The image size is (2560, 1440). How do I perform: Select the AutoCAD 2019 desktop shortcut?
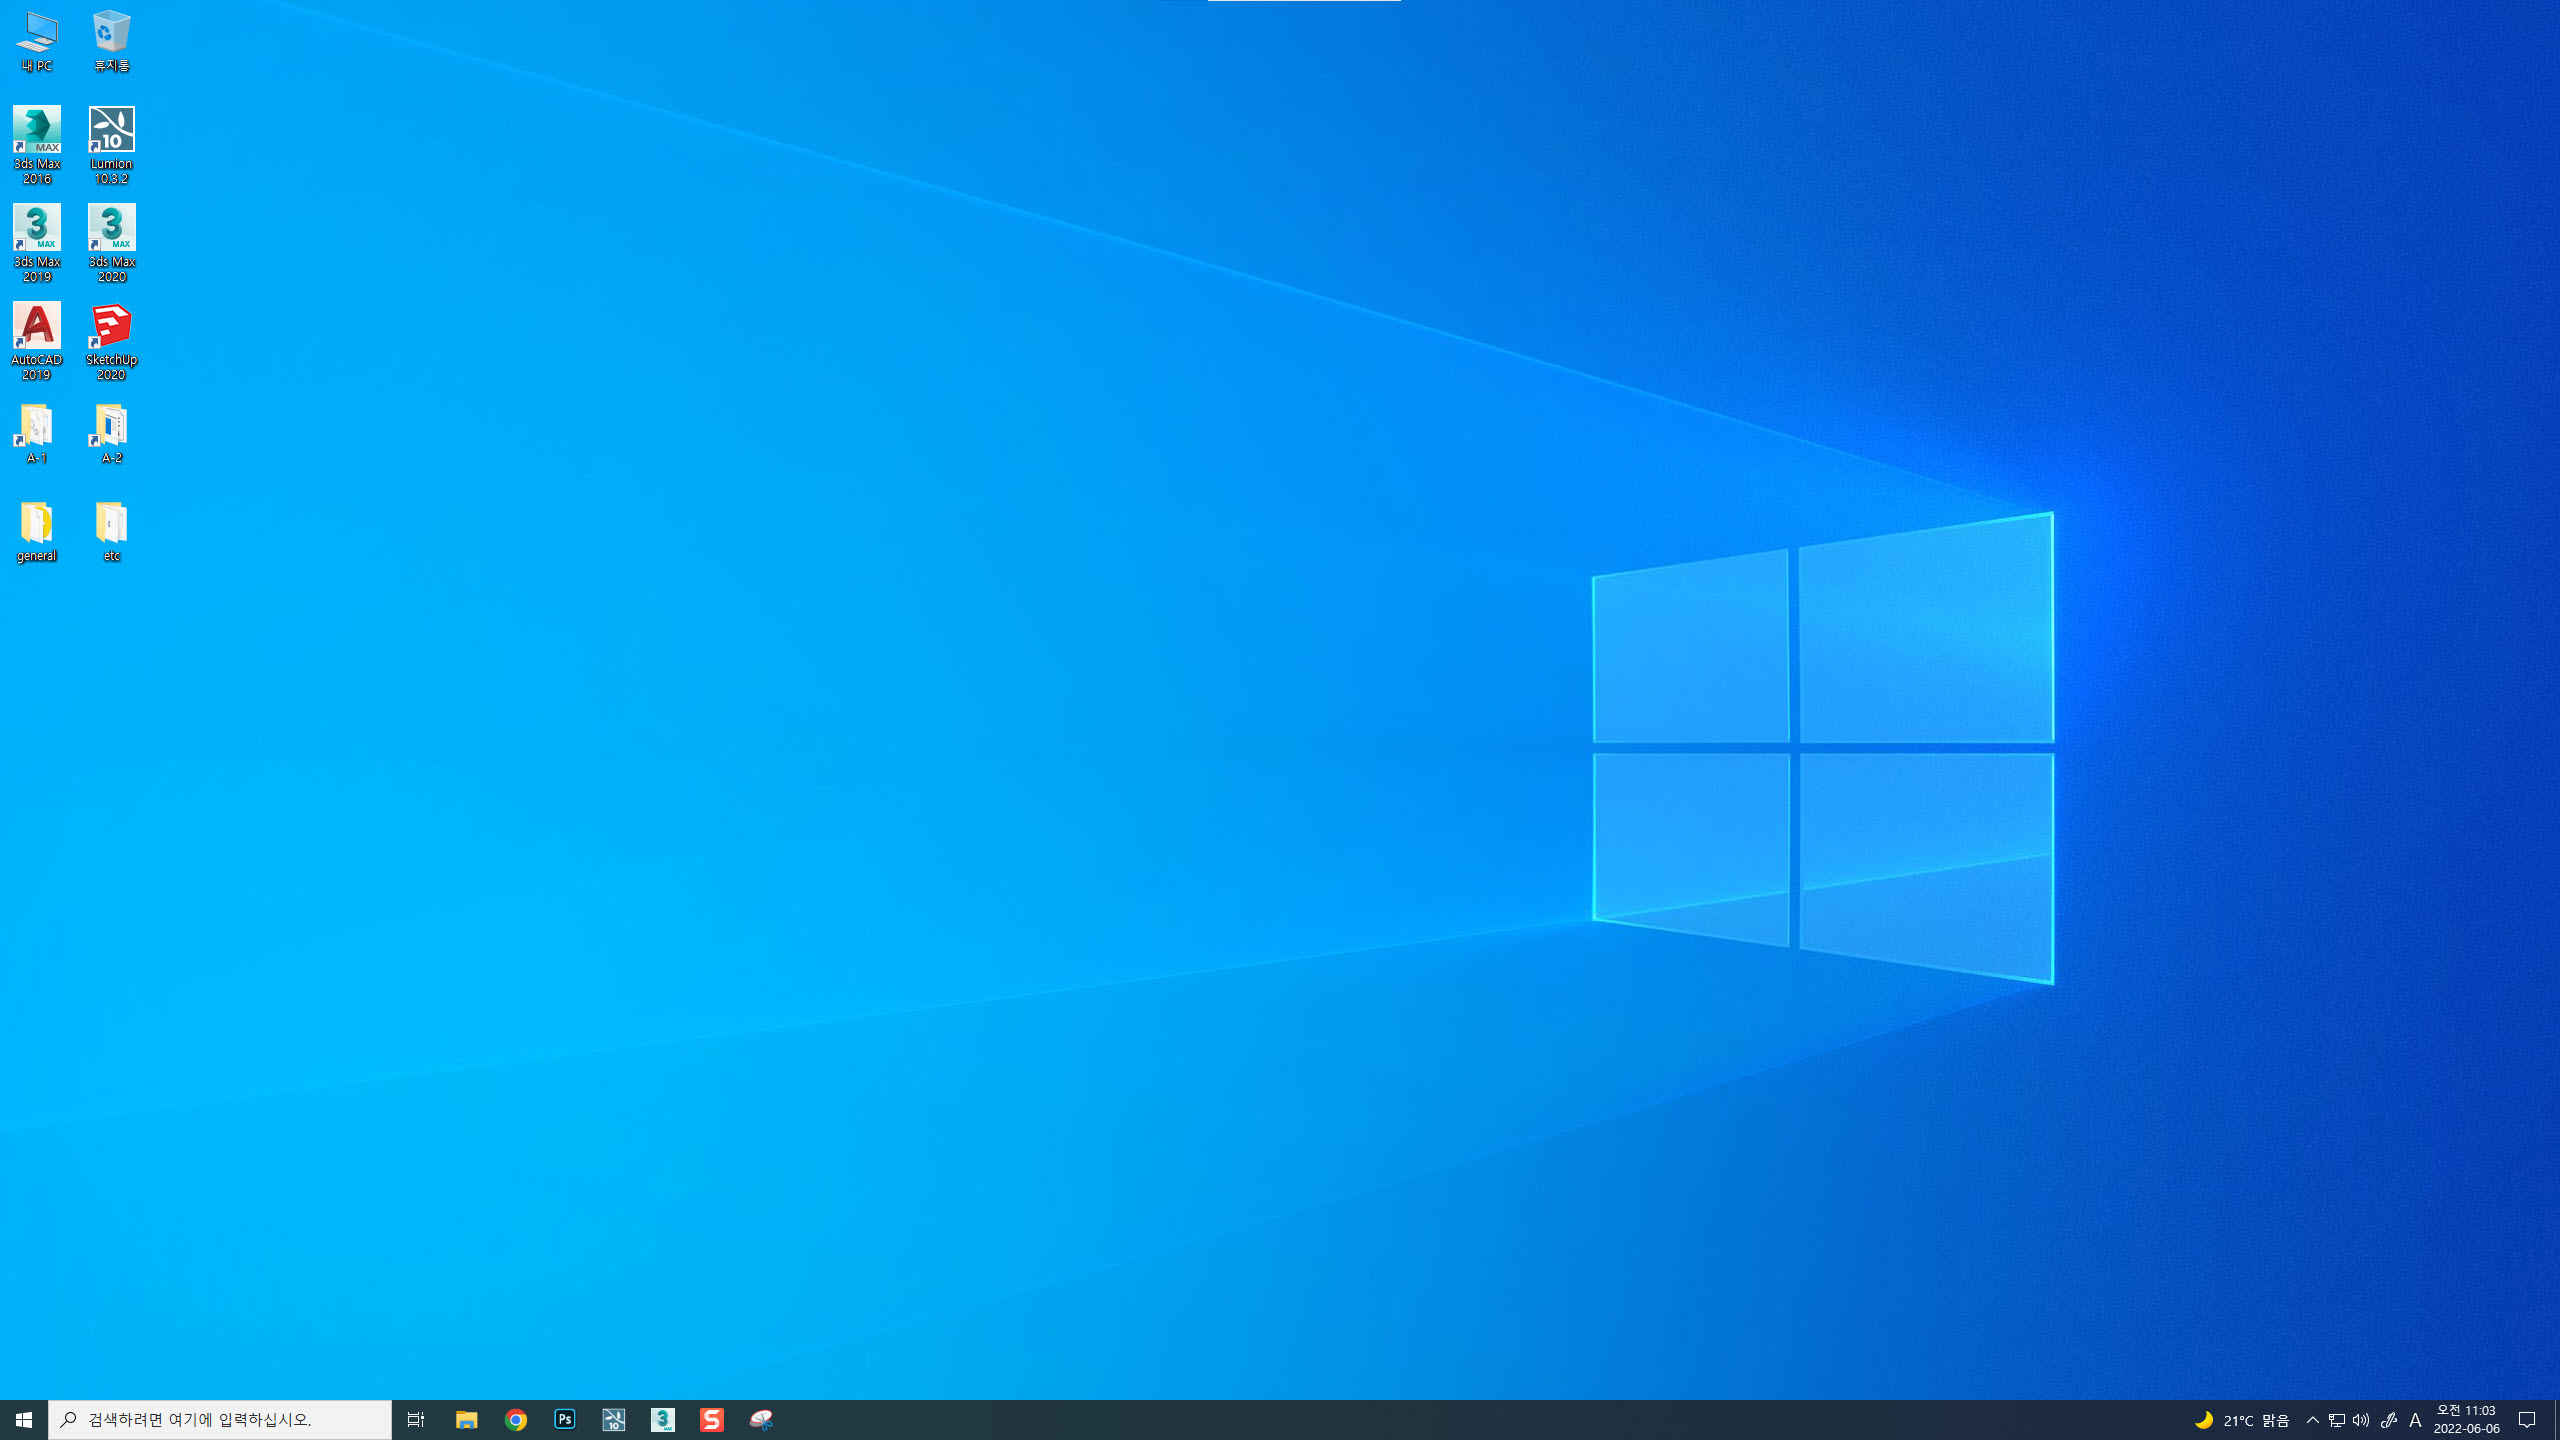pyautogui.click(x=37, y=341)
